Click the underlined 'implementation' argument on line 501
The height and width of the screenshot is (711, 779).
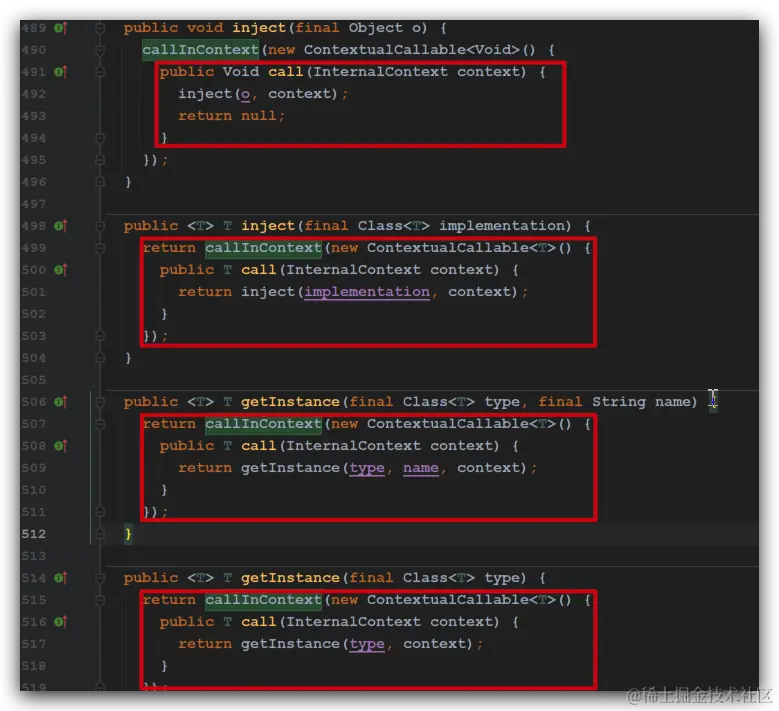click(x=367, y=292)
